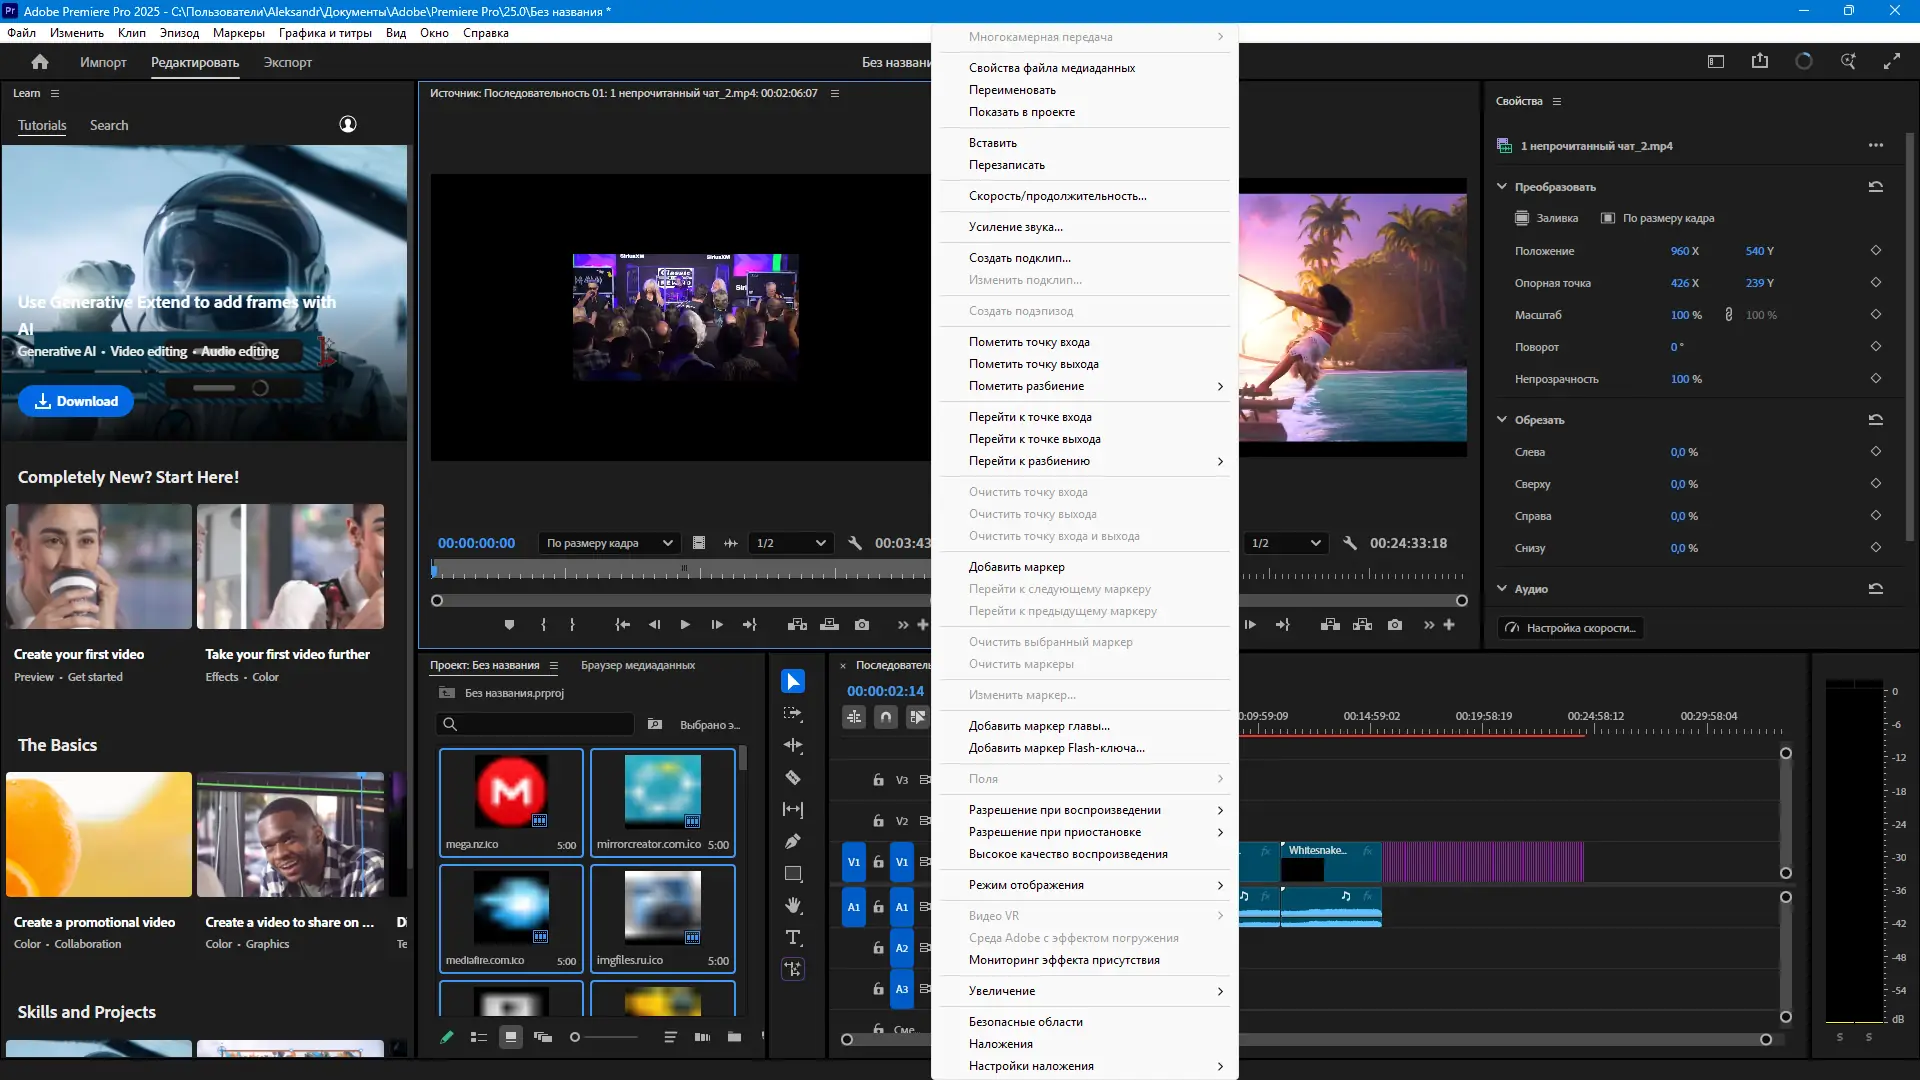This screenshot has height=1080, width=1920.
Task: Toggle A2 track targeting button
Action: (902, 948)
